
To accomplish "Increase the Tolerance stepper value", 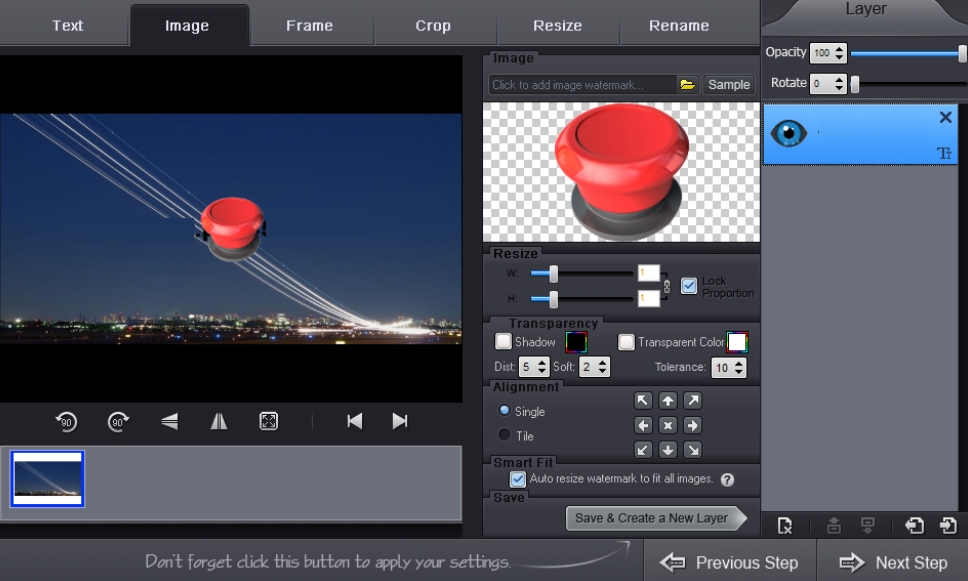I will (739, 363).
